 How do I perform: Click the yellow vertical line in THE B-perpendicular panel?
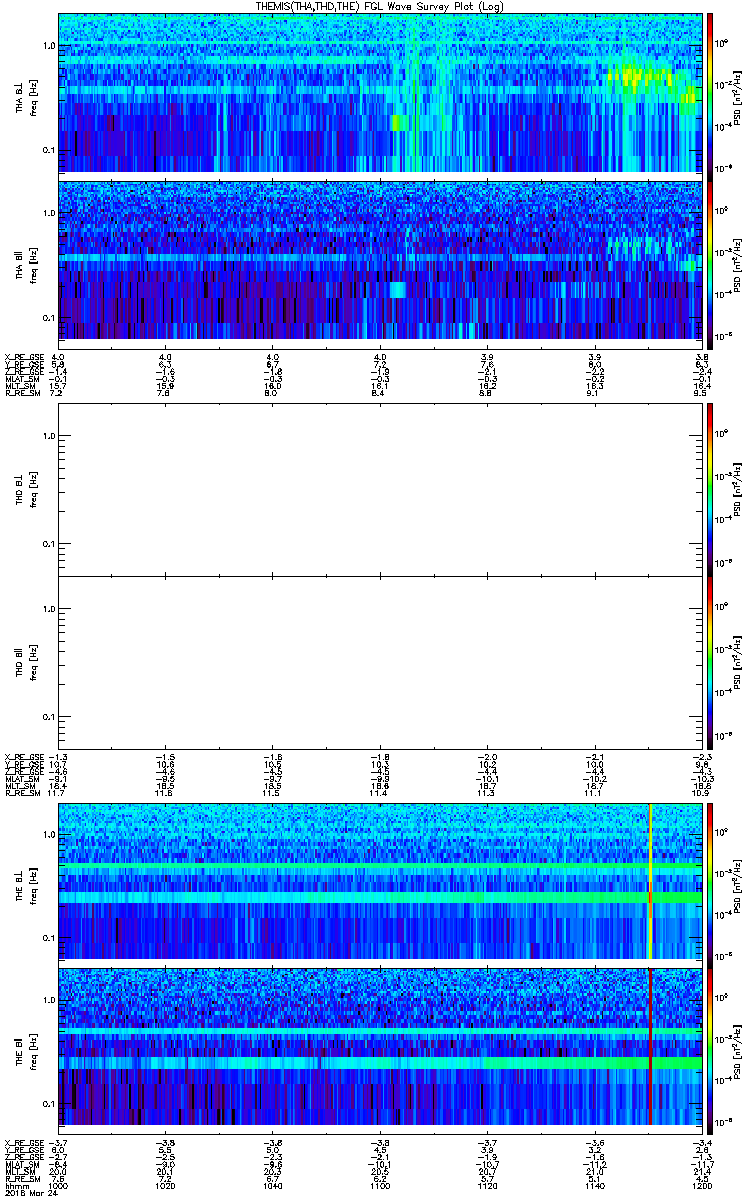point(650,882)
